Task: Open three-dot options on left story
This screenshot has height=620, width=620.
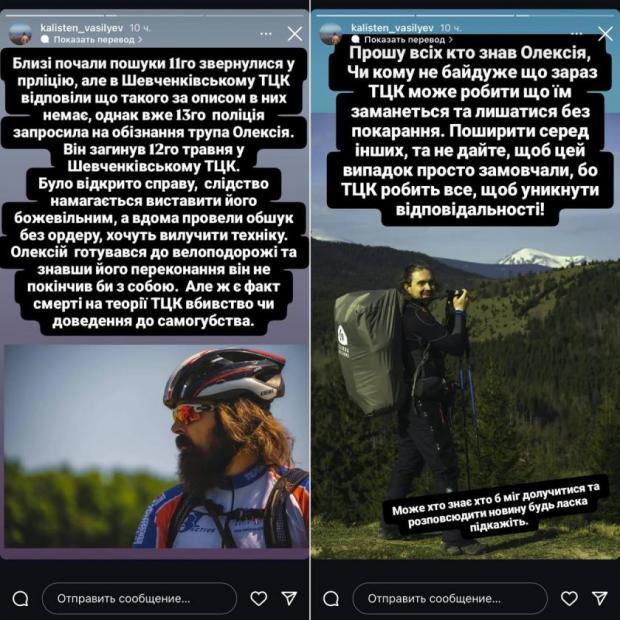Action: 266,34
